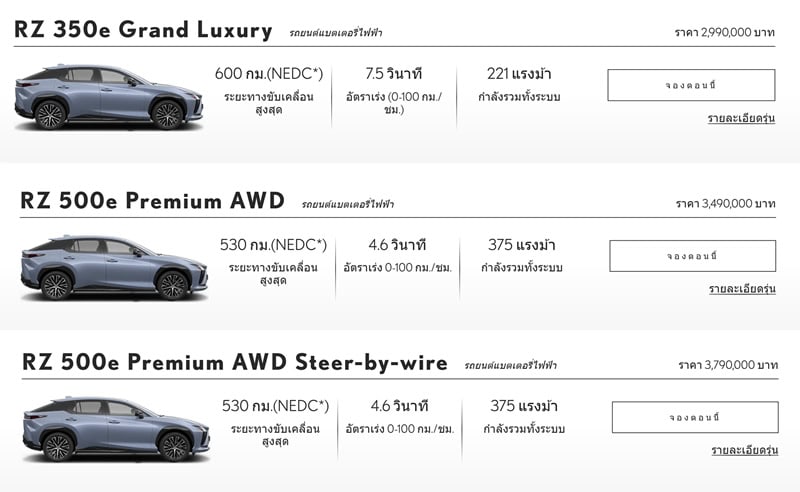View model details link for Steer-by-wire variant
Screen dimensions: 800x492
[744, 450]
